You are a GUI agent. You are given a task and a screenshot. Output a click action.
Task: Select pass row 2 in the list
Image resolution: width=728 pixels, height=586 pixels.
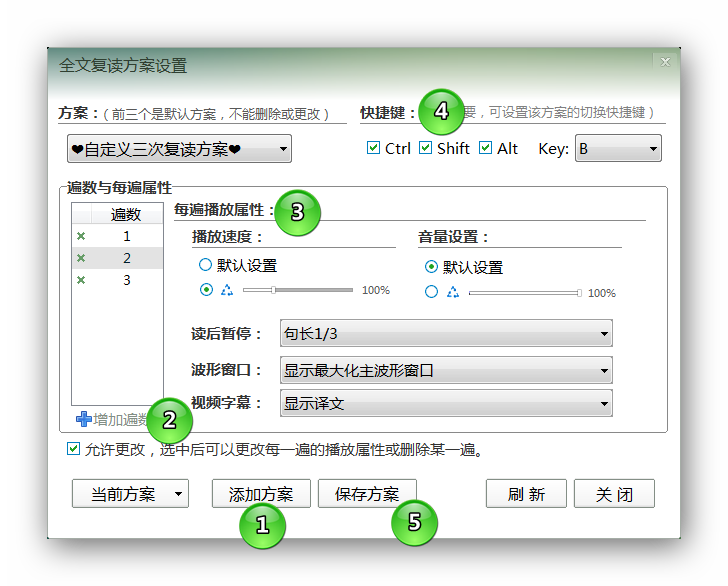pos(117,258)
